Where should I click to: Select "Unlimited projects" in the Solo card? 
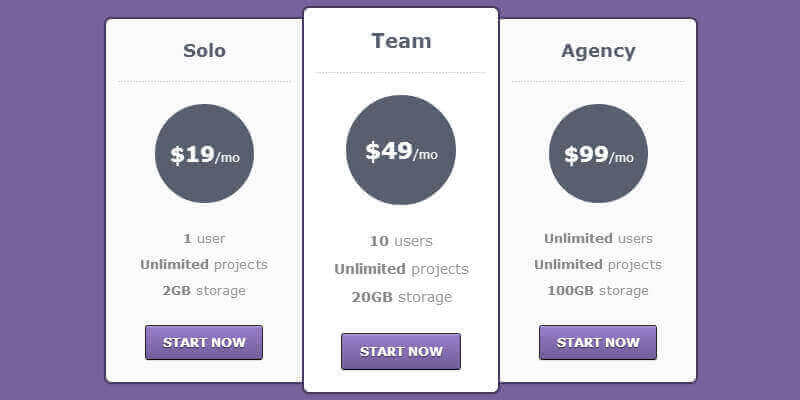[x=204, y=265]
